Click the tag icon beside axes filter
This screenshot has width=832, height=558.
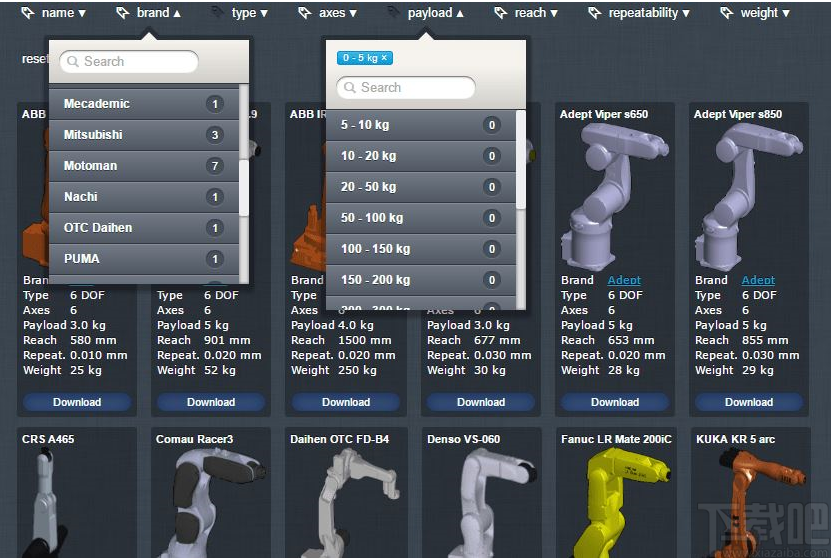(x=305, y=13)
